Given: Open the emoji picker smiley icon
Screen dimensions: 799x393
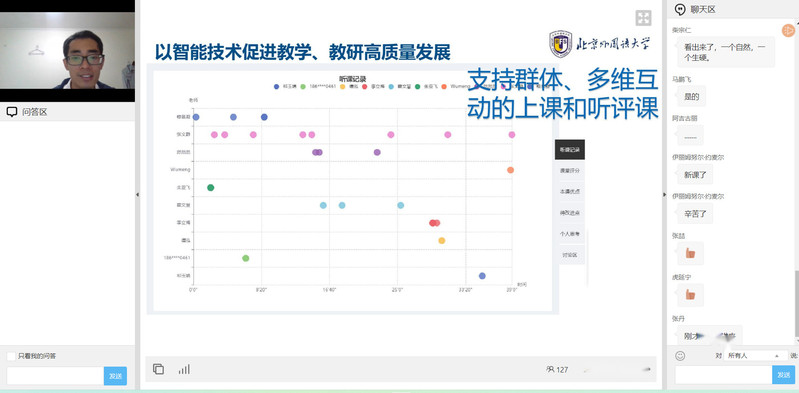Looking at the screenshot, I should click(680, 356).
